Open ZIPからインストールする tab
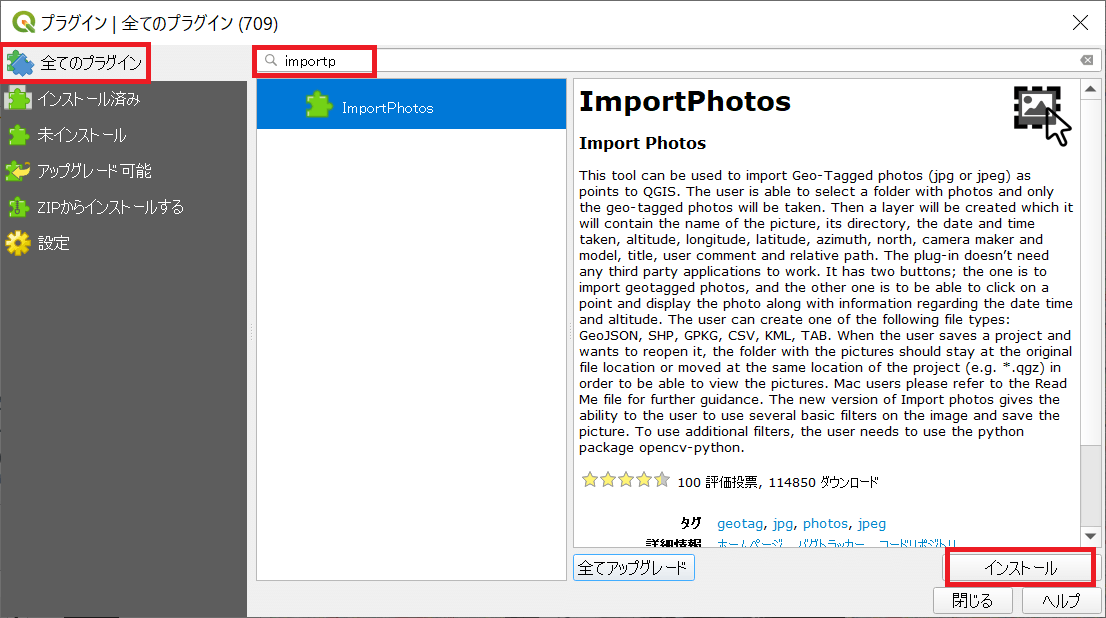The height and width of the screenshot is (618, 1106). coord(110,207)
